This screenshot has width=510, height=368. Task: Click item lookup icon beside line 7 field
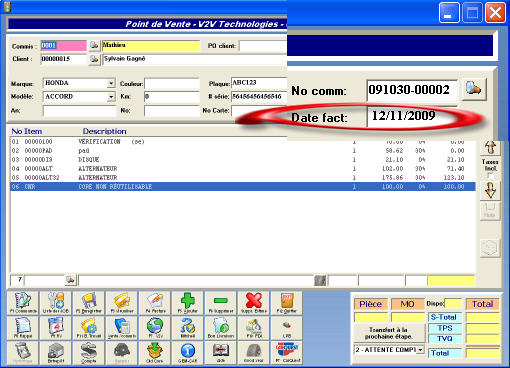coord(70,280)
